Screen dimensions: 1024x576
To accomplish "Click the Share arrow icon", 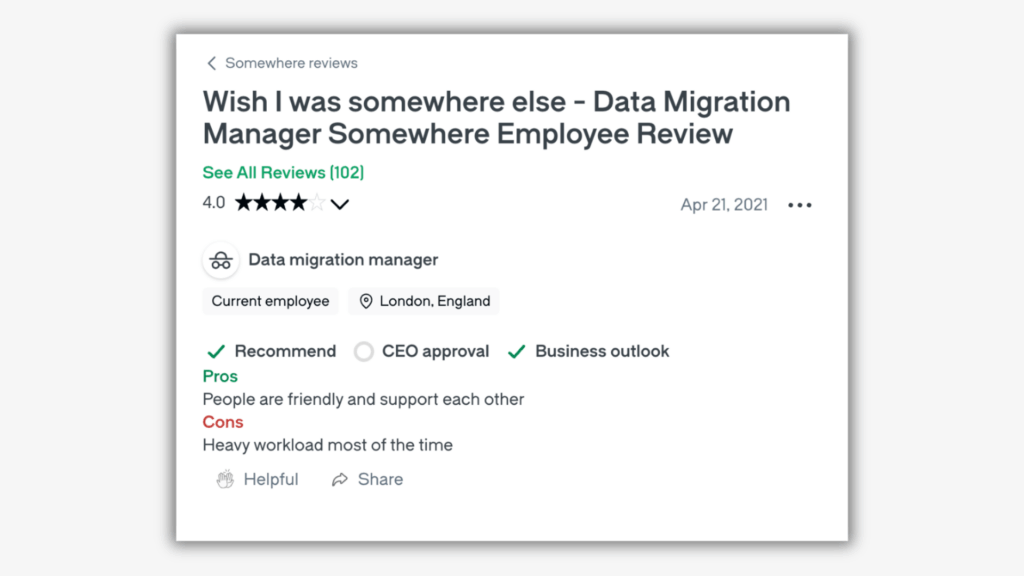I will click(341, 479).
